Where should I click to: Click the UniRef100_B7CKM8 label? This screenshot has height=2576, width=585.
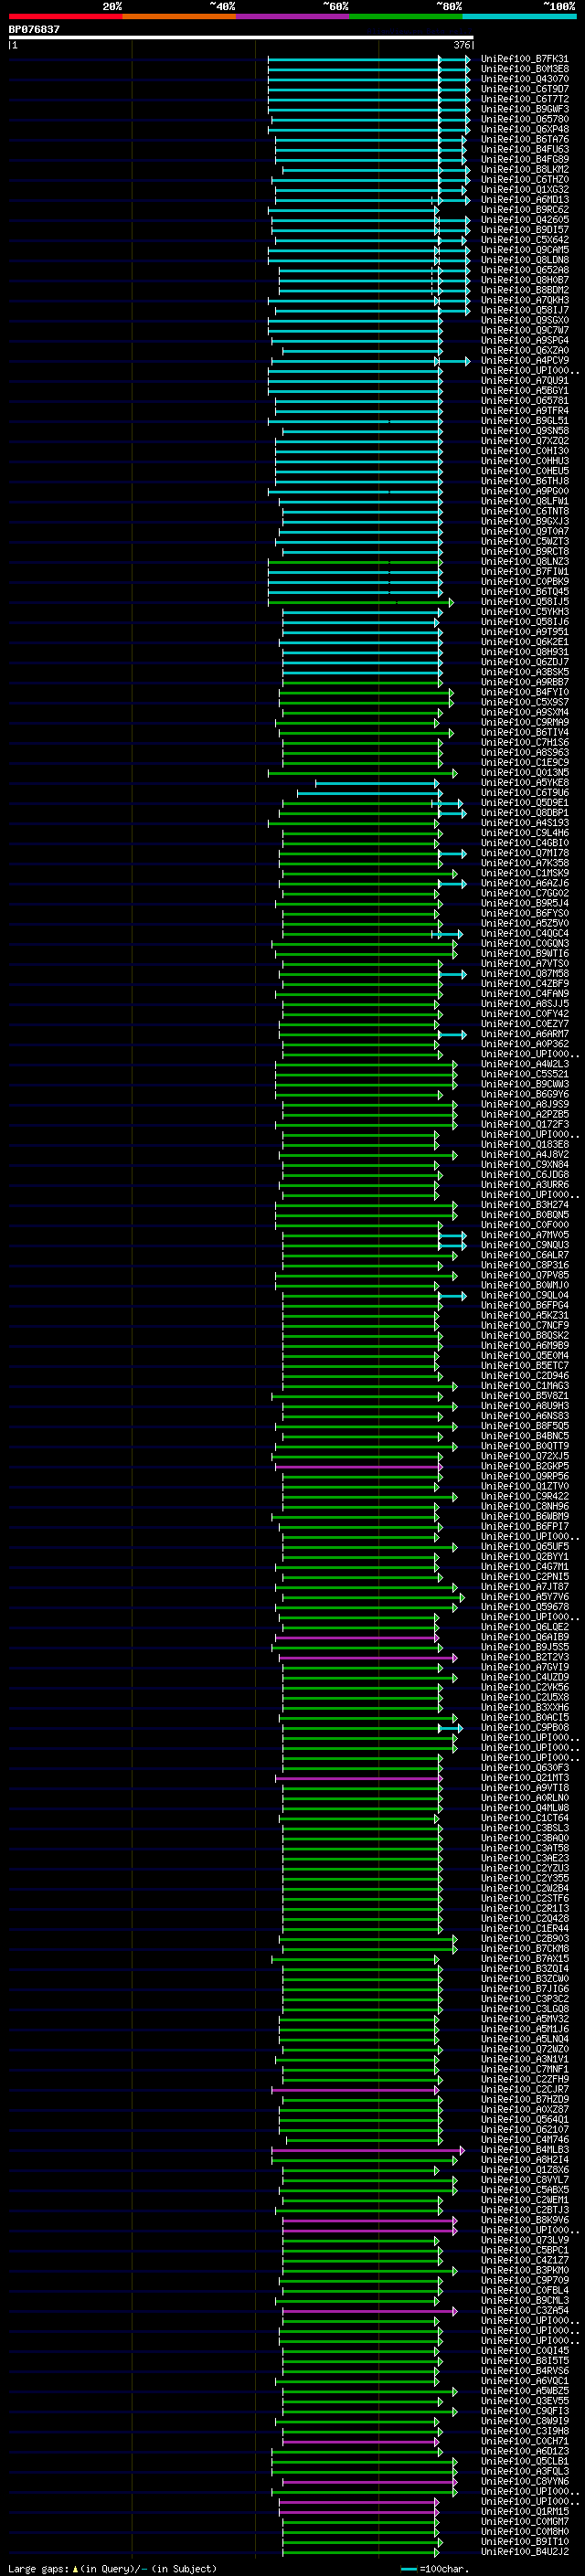(524, 1948)
